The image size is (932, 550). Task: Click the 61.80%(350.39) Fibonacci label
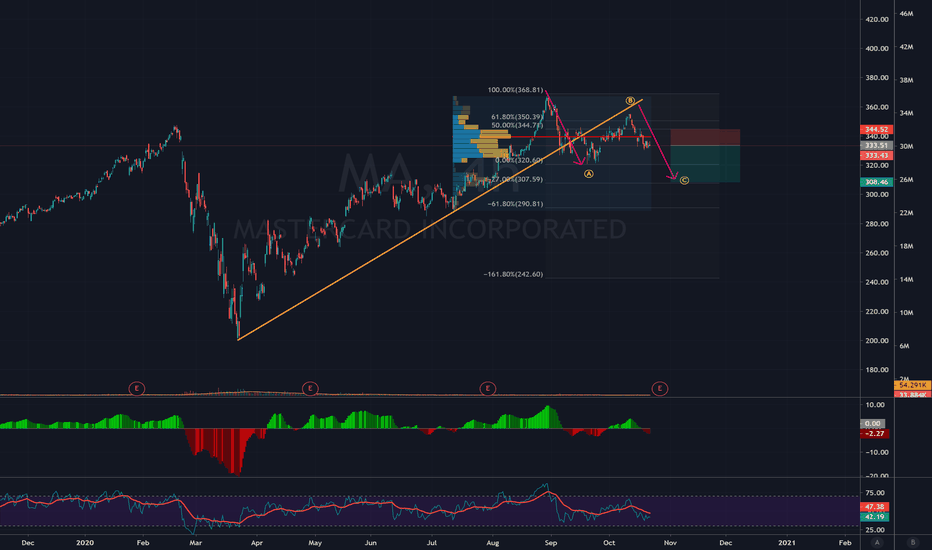pos(517,117)
